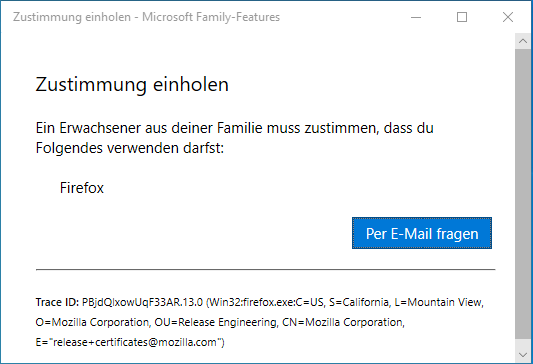This screenshot has width=533, height=364.
Task: Click the L=Mountain View text
Action: [x=439, y=302]
